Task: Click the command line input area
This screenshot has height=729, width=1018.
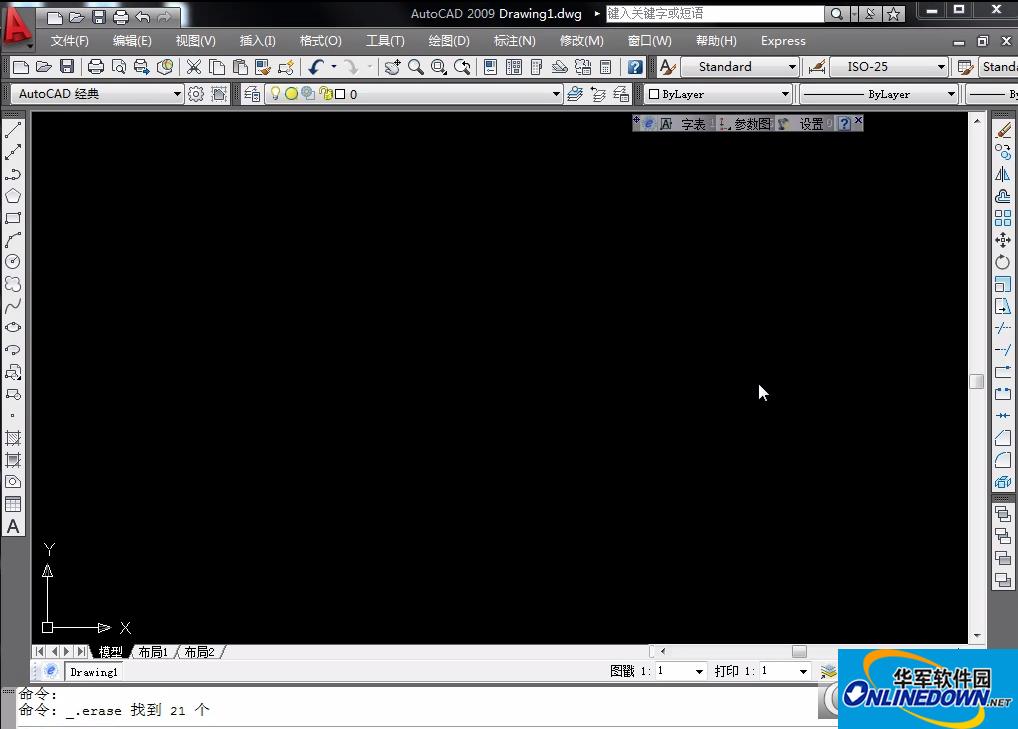Action: click(x=416, y=710)
